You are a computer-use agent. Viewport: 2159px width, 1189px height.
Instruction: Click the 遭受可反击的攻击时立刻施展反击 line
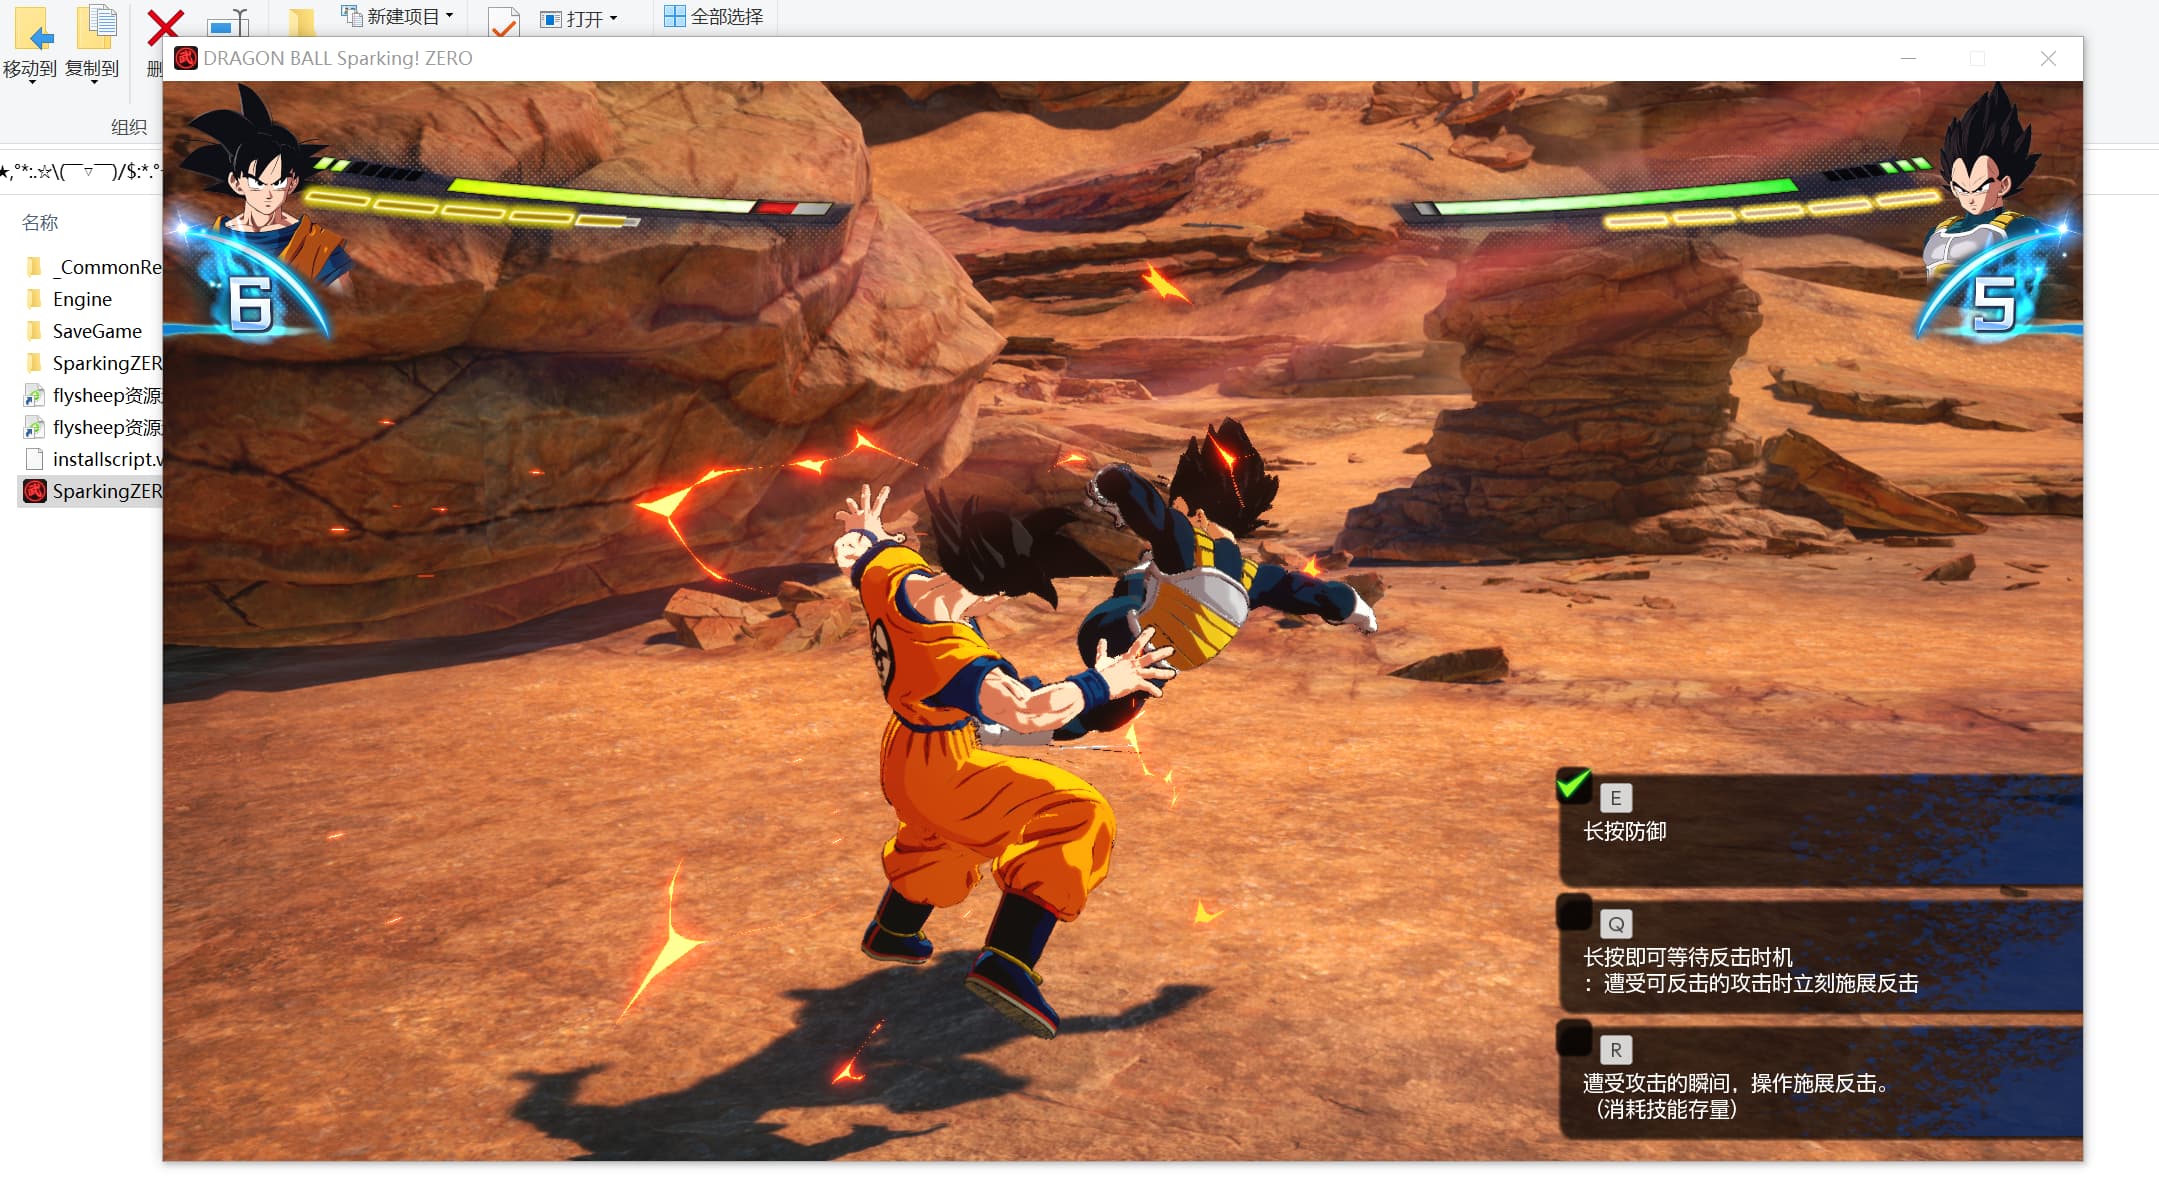[1761, 983]
